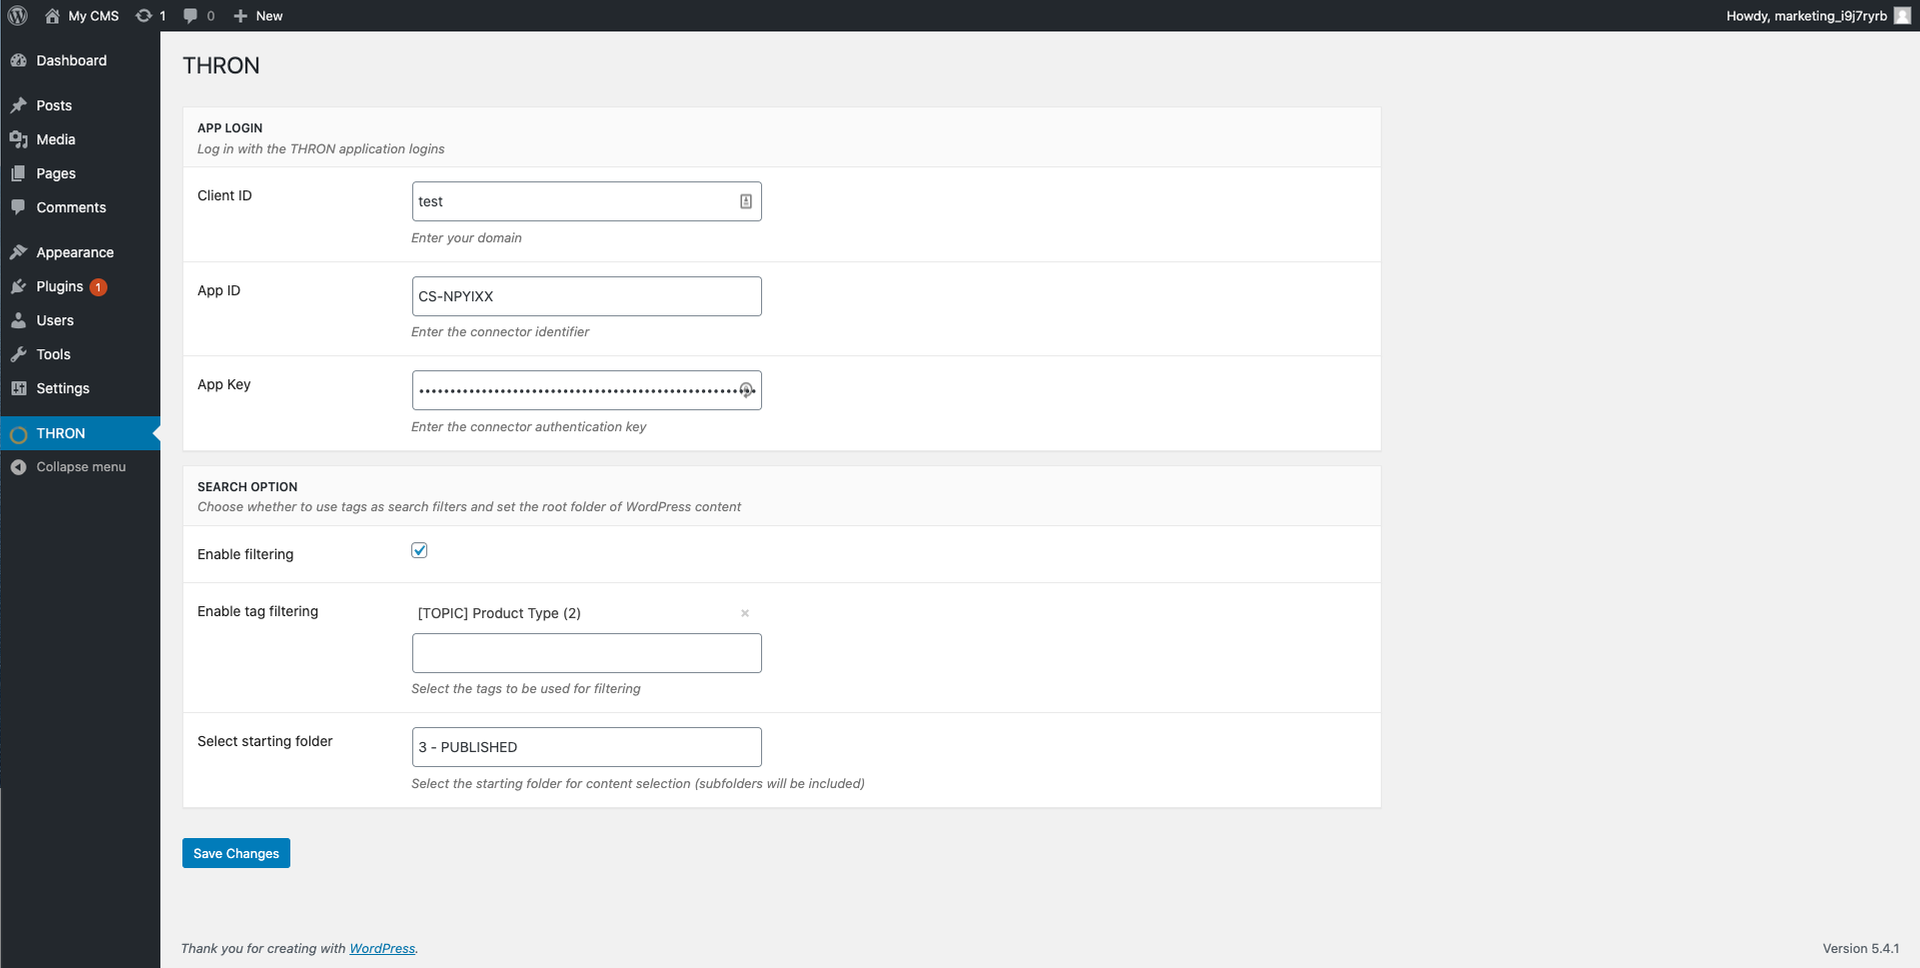The height and width of the screenshot is (968, 1920).
Task: Click the "SEARCH OPTION" section heading
Action: click(247, 487)
